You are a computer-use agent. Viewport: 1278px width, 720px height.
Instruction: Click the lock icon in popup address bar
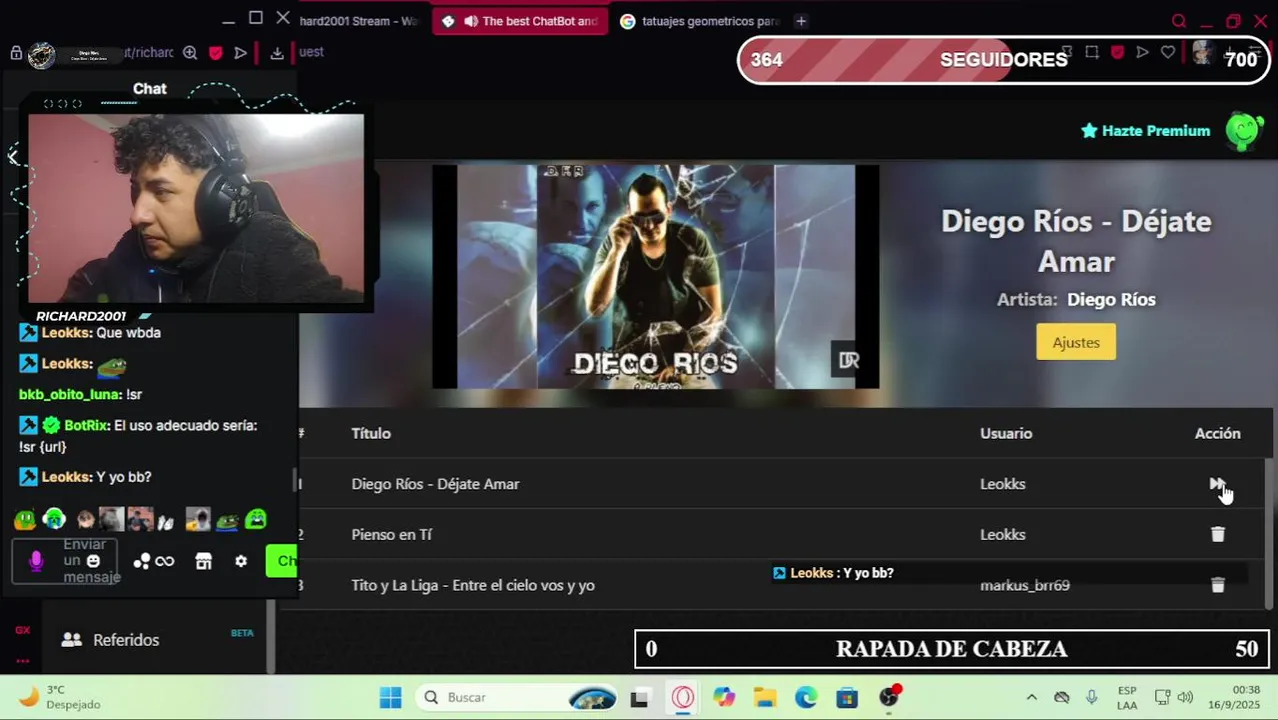[16, 53]
